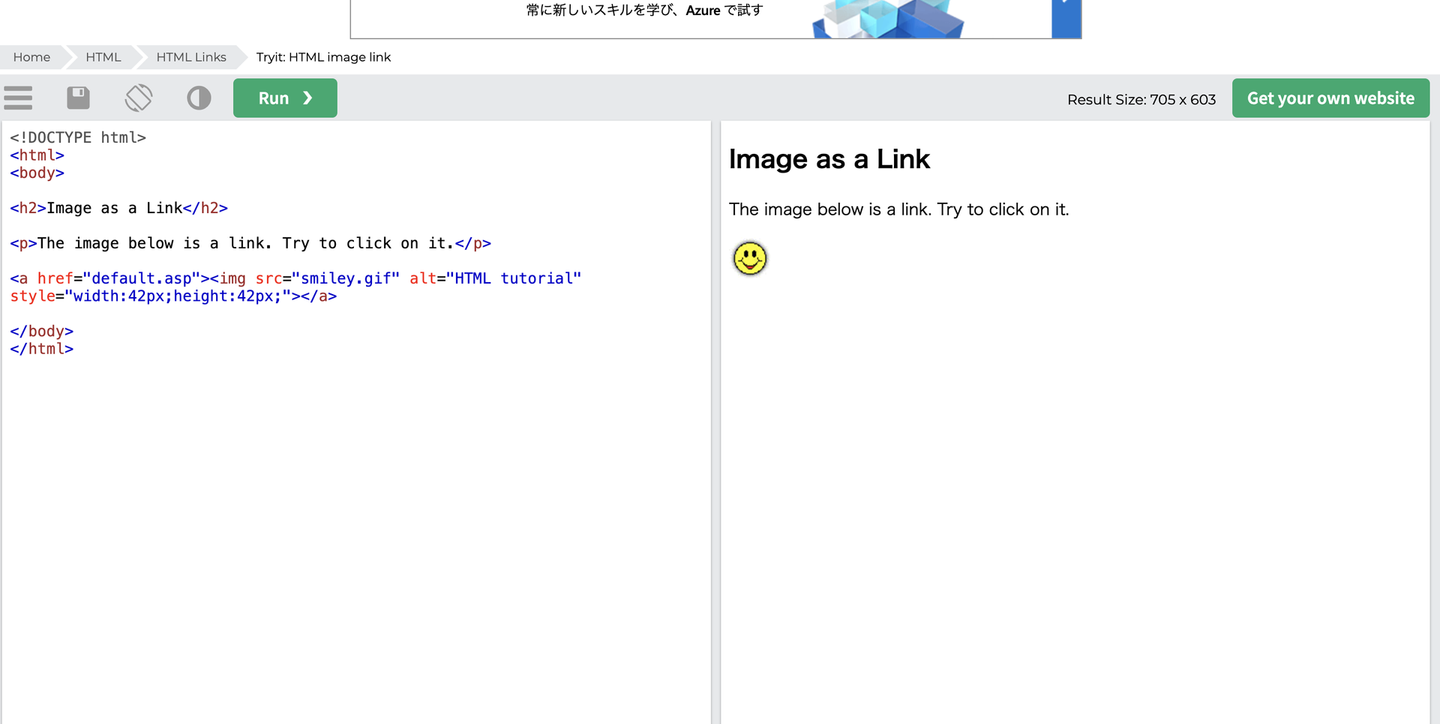Open the hamburger menu icon
Viewport: 1440px width, 724px height.
(x=18, y=98)
